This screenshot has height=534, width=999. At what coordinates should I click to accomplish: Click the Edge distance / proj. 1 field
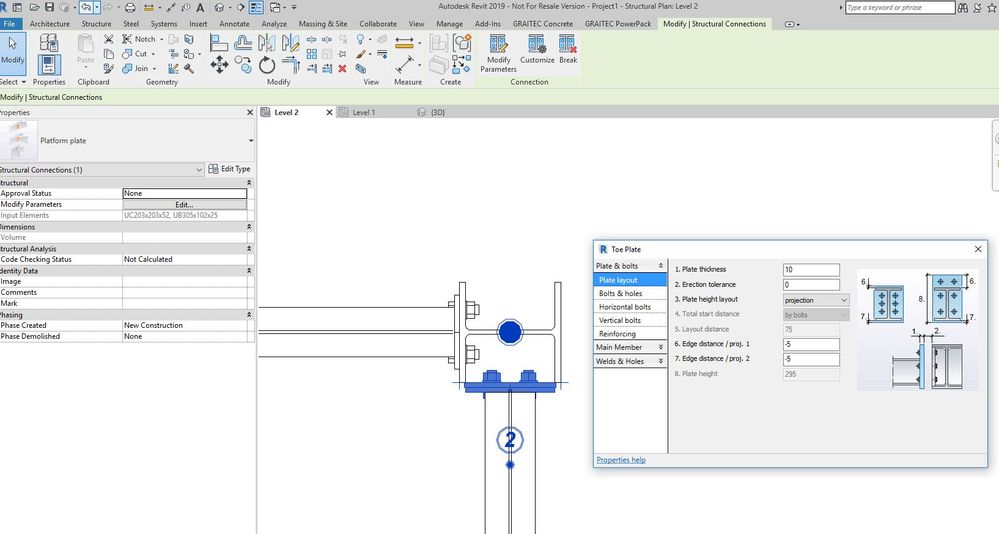click(x=811, y=344)
